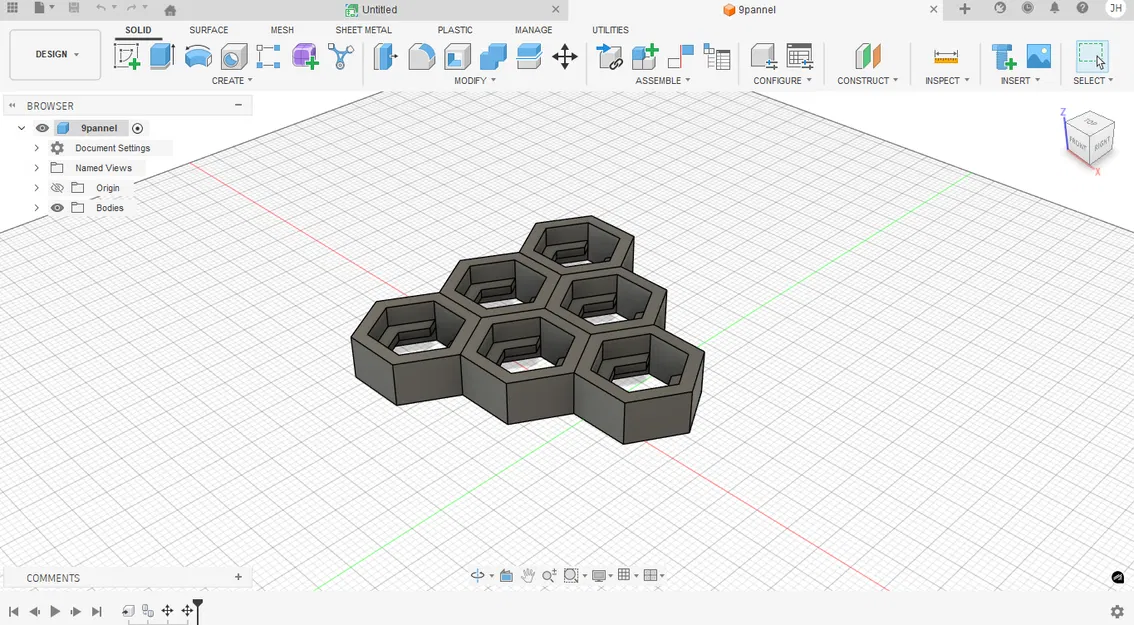Expand the Bodies folder in Browser
The image size is (1134, 625).
[x=36, y=207]
